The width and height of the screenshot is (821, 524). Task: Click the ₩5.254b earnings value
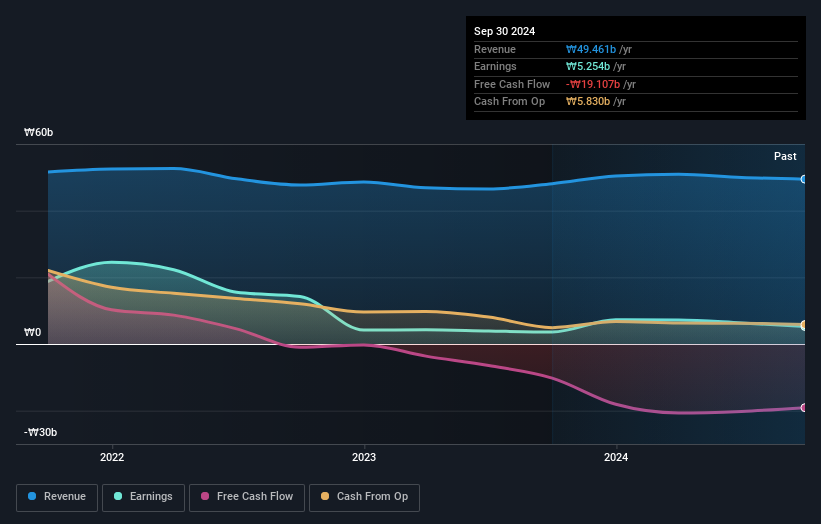click(587, 66)
